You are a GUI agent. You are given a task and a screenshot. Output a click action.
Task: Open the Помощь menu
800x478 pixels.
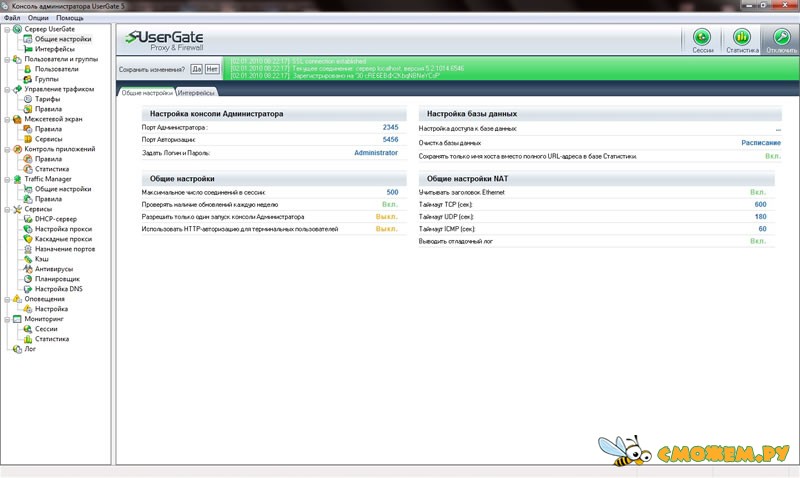pyautogui.click(x=70, y=18)
